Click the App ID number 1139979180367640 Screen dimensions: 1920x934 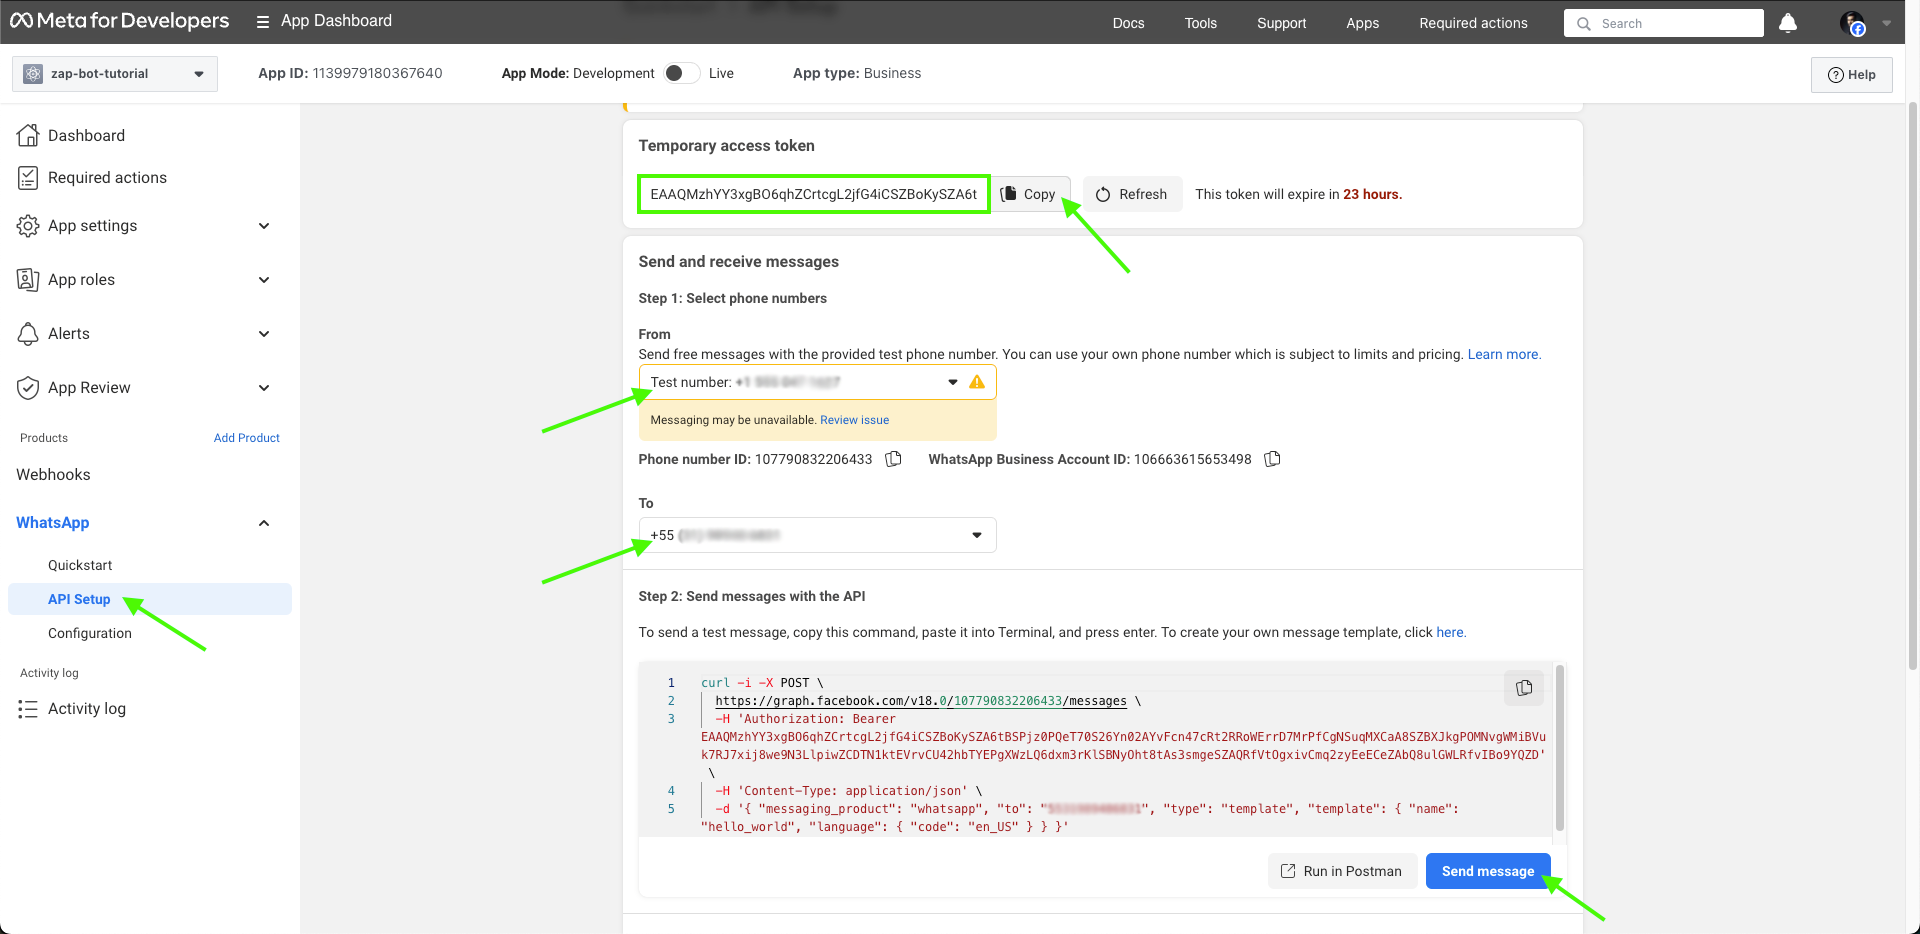[x=377, y=73]
